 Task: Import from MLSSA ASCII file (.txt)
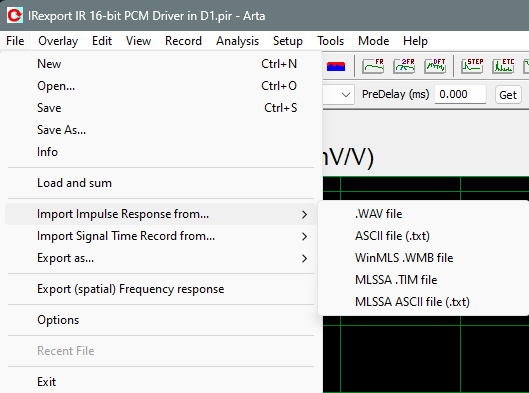point(424,302)
